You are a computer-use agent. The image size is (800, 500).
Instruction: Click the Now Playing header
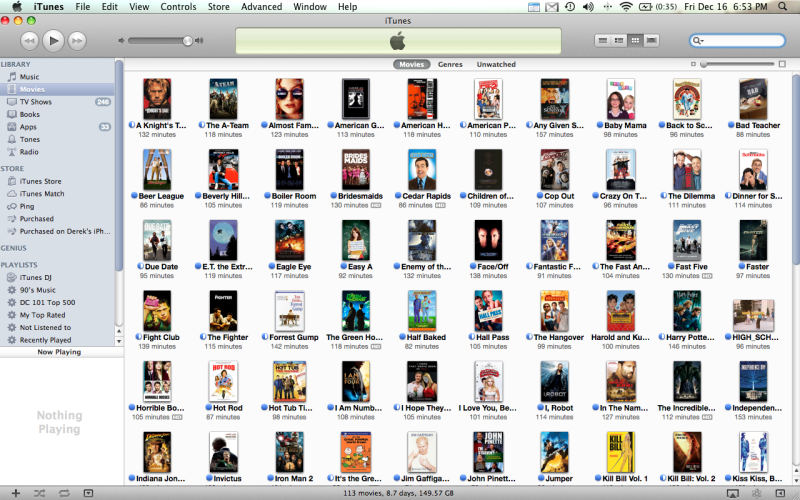click(x=59, y=352)
